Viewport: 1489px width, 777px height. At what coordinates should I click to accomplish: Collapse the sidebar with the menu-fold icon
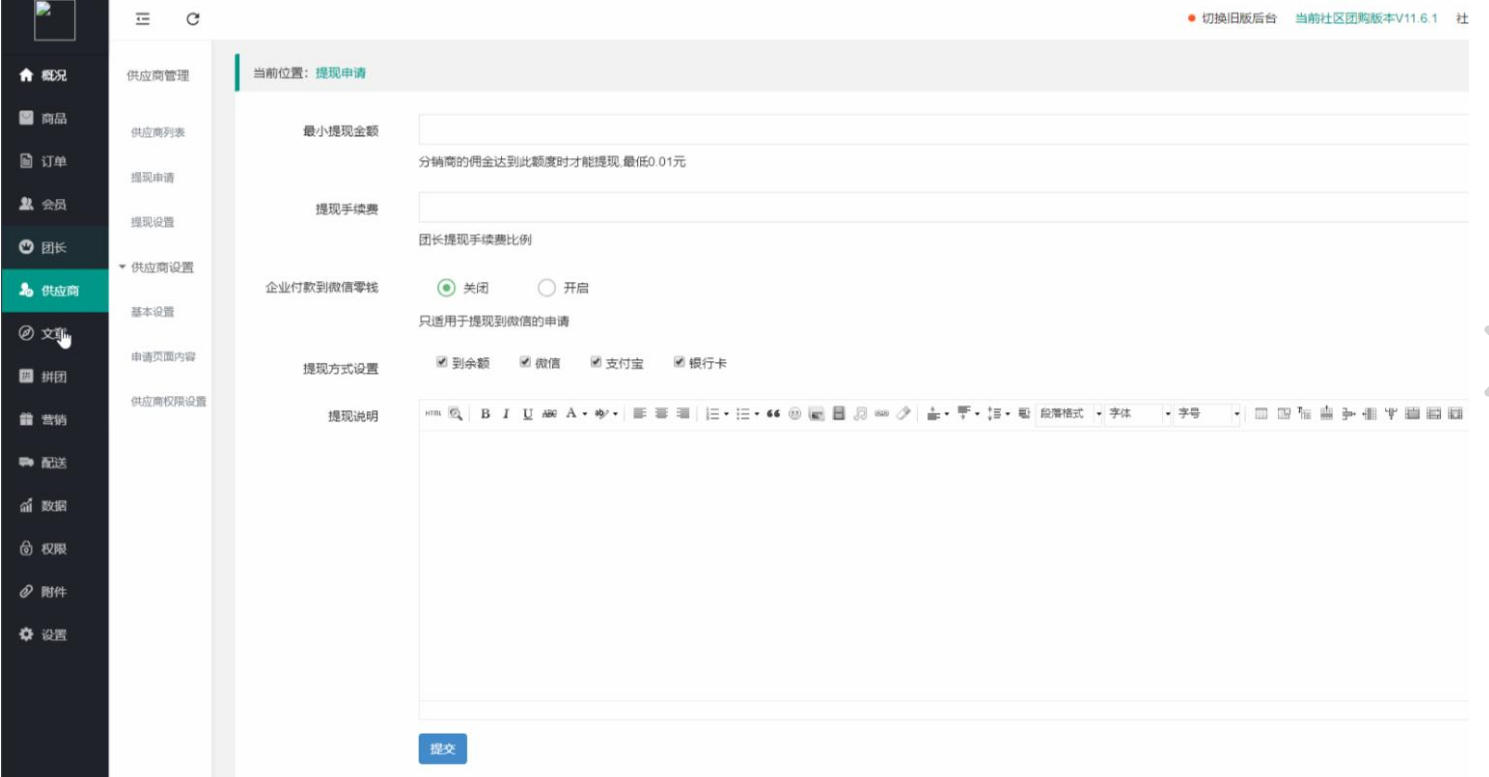144,19
